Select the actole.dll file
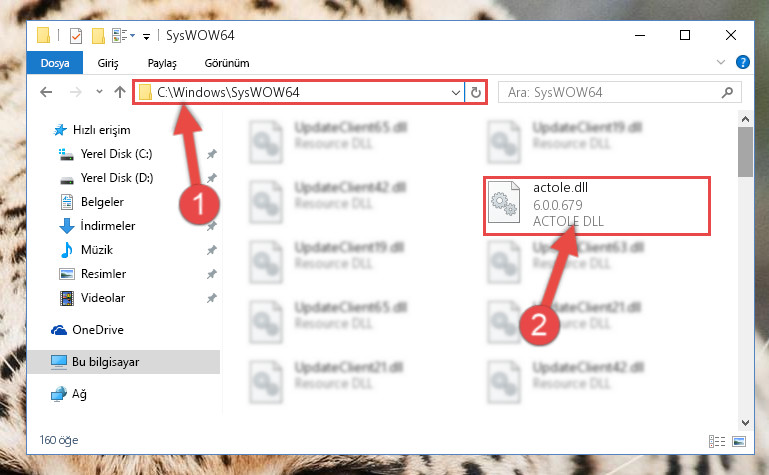Viewport: 769px width, 475px height. click(597, 206)
